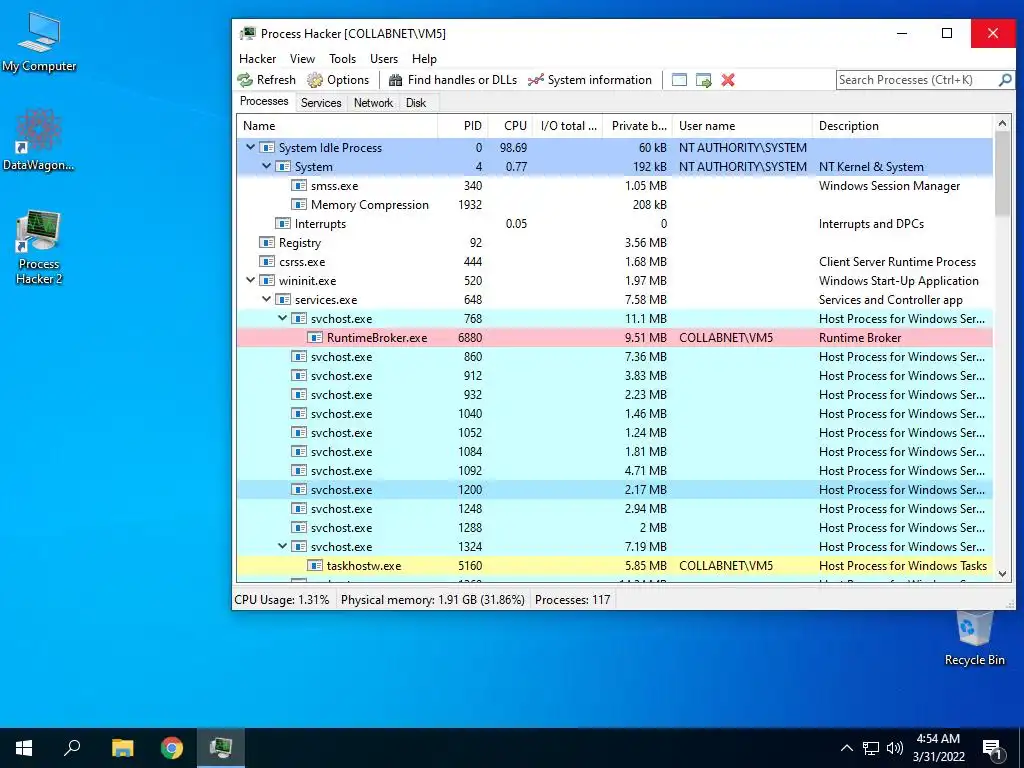Click Physical memory status bar entry
This screenshot has width=1024, height=768.
pos(432,600)
